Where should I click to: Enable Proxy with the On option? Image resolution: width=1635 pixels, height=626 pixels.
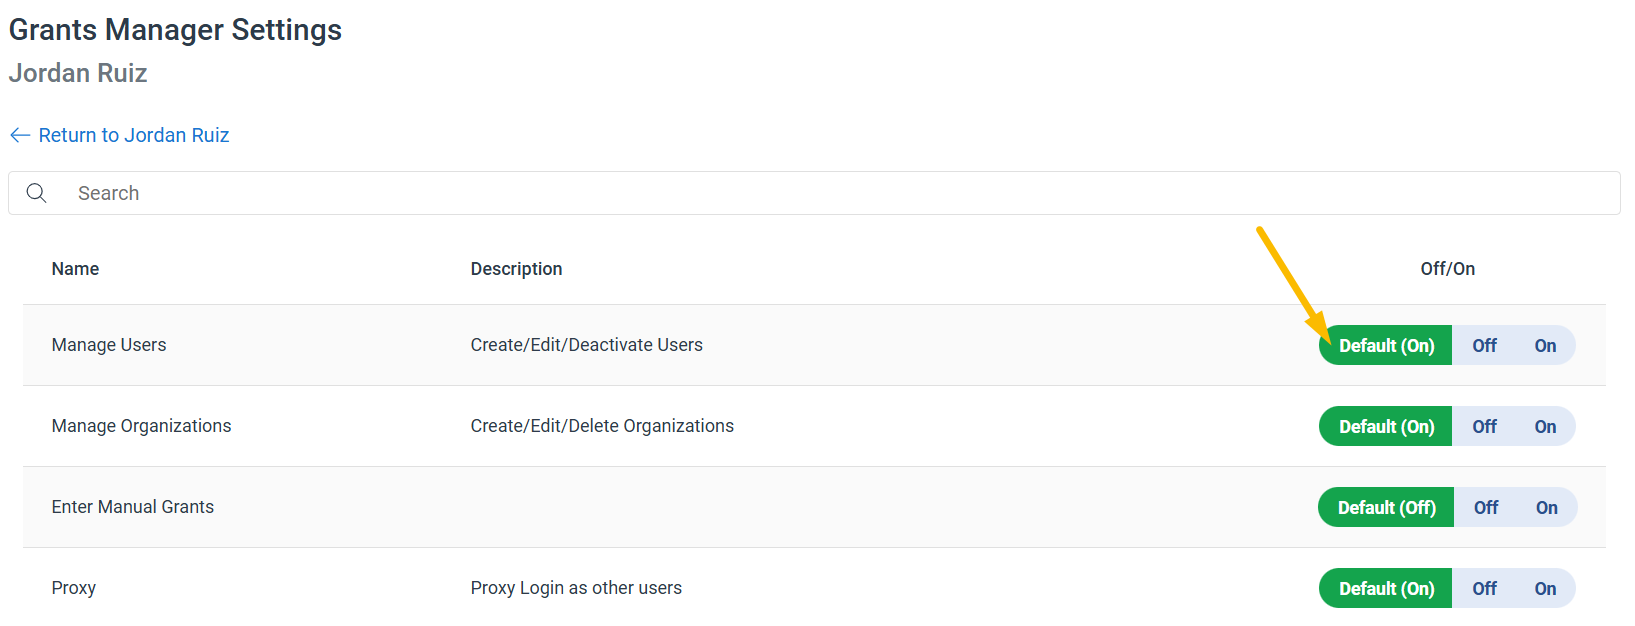coord(1545,588)
